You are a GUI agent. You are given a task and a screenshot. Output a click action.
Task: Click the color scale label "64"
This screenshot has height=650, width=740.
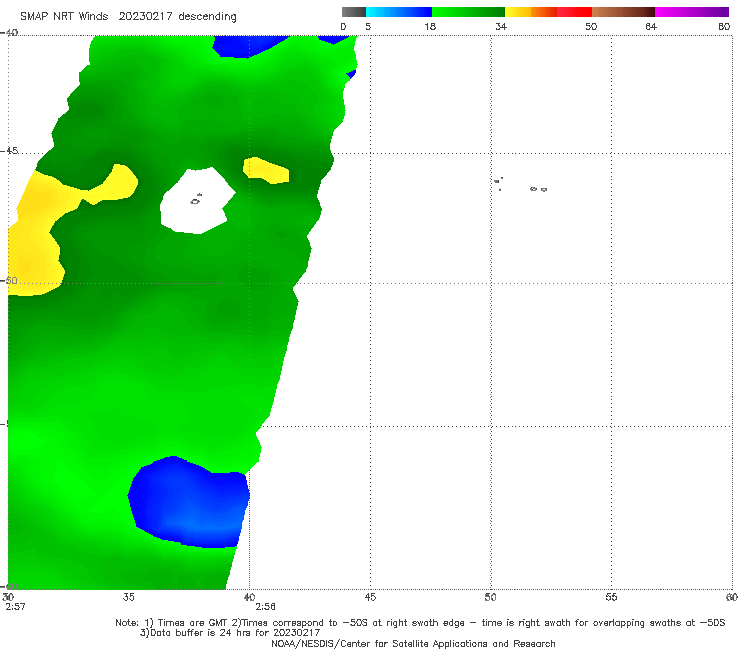point(651,26)
